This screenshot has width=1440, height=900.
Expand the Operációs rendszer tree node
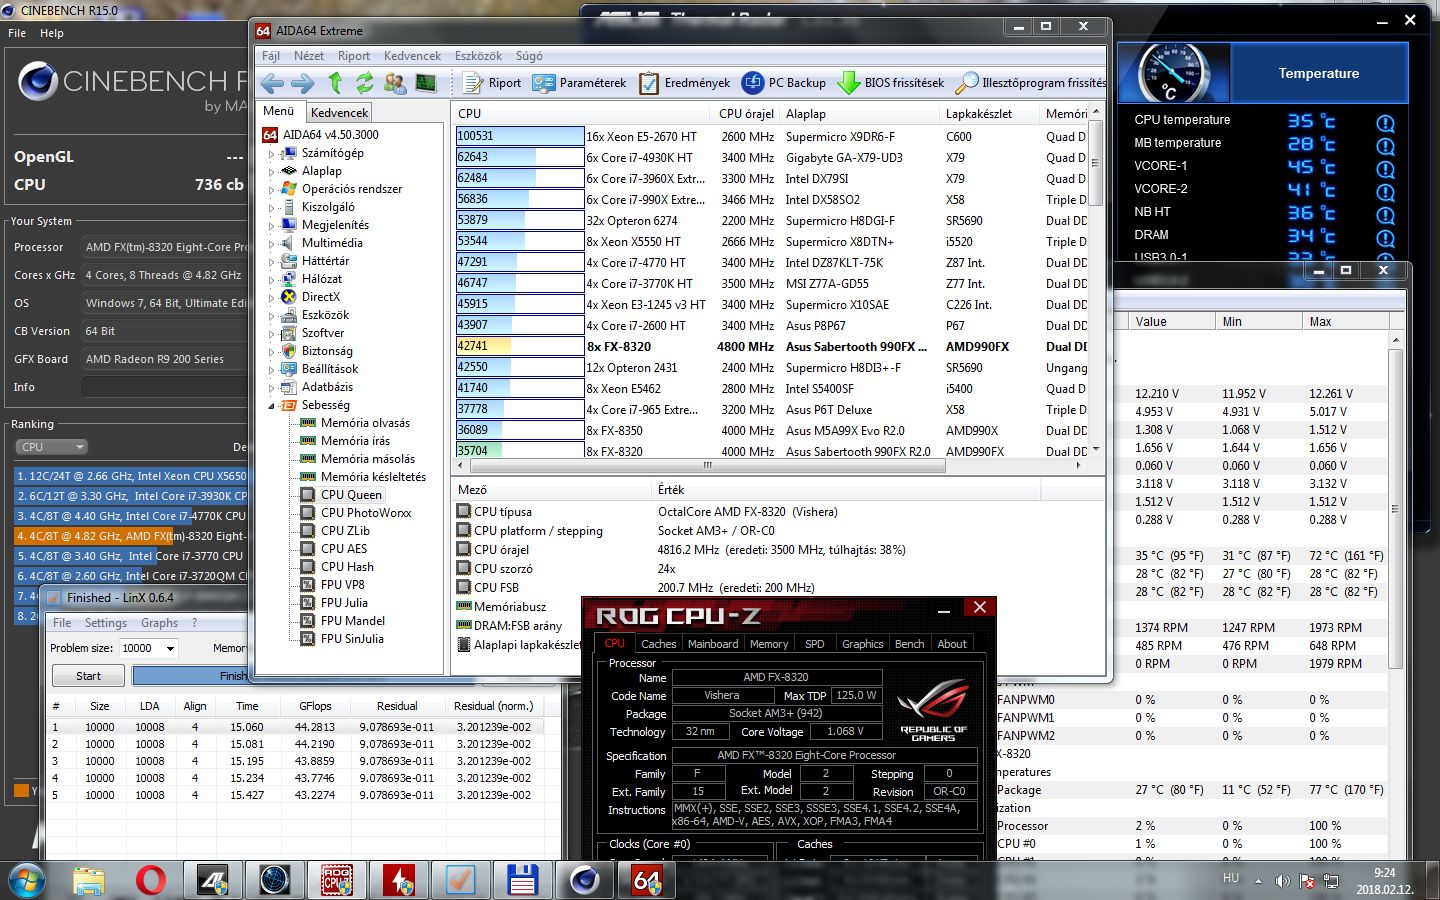point(270,190)
